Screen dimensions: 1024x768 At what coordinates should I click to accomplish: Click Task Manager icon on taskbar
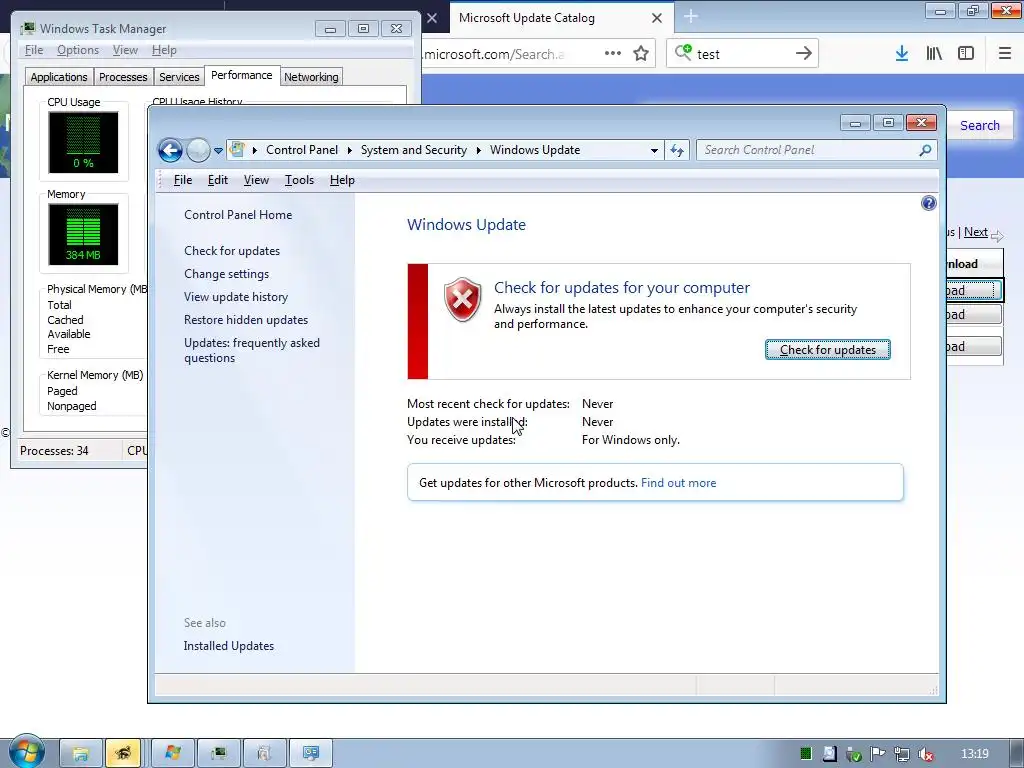[219, 754]
